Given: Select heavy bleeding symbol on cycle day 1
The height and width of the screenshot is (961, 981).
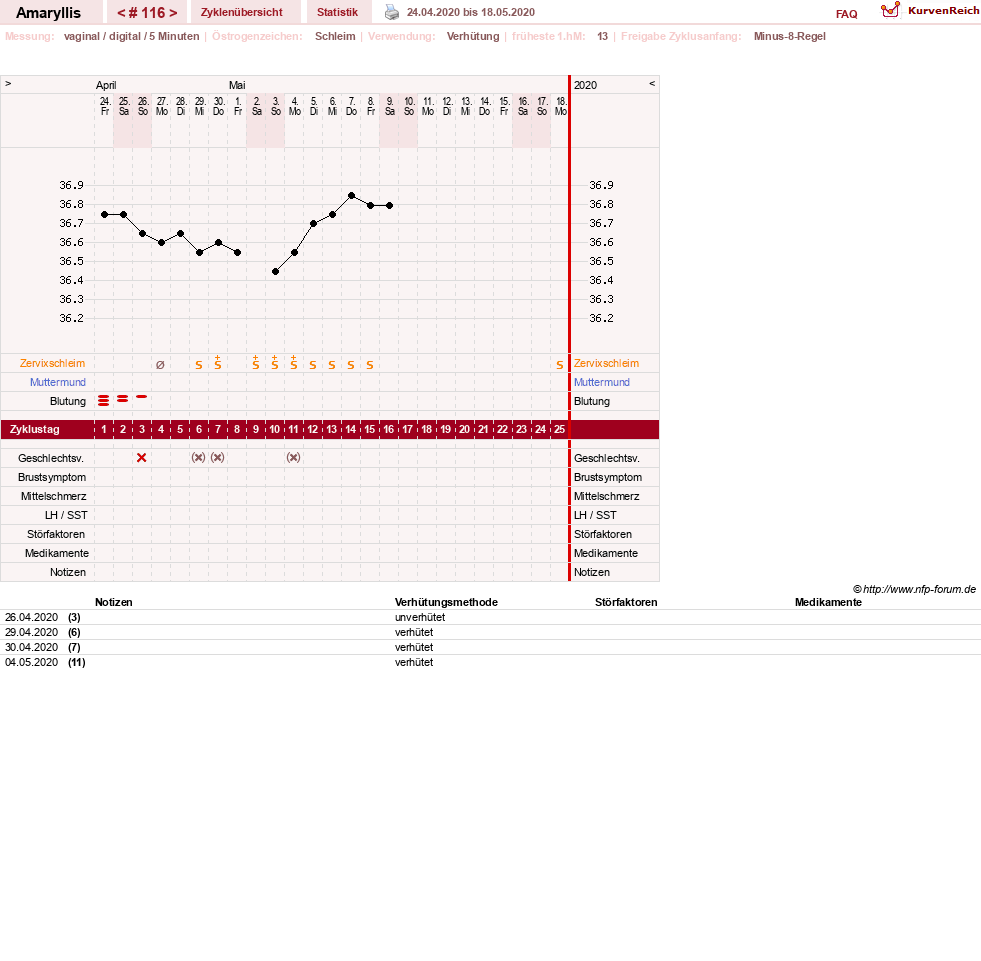Looking at the screenshot, I should (104, 400).
